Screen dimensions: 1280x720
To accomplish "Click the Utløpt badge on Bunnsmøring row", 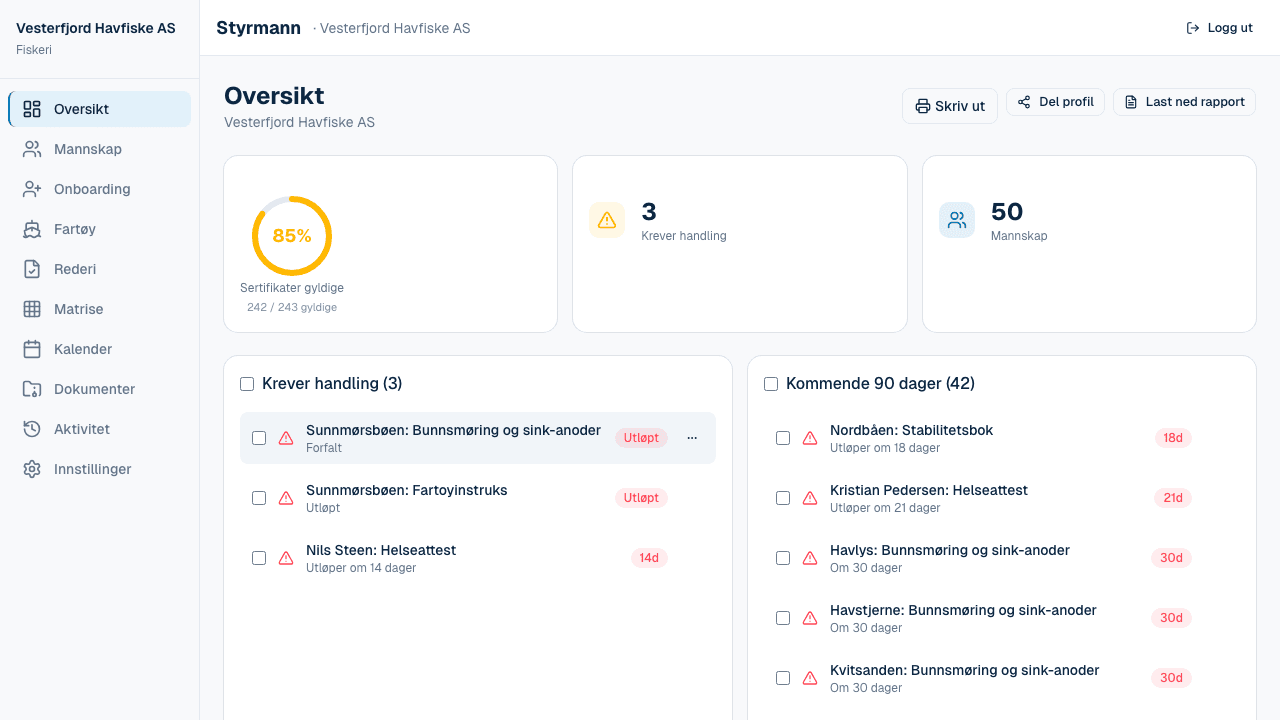I will click(641, 438).
